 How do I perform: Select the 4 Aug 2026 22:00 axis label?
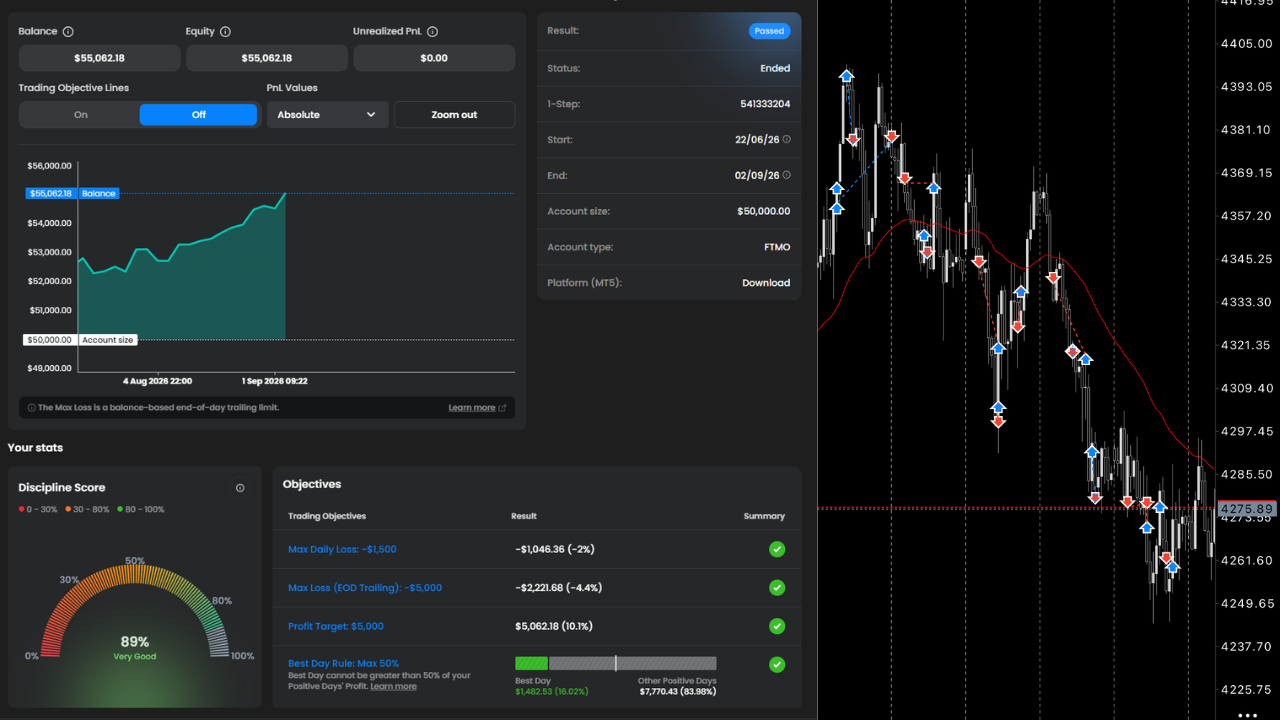157,381
